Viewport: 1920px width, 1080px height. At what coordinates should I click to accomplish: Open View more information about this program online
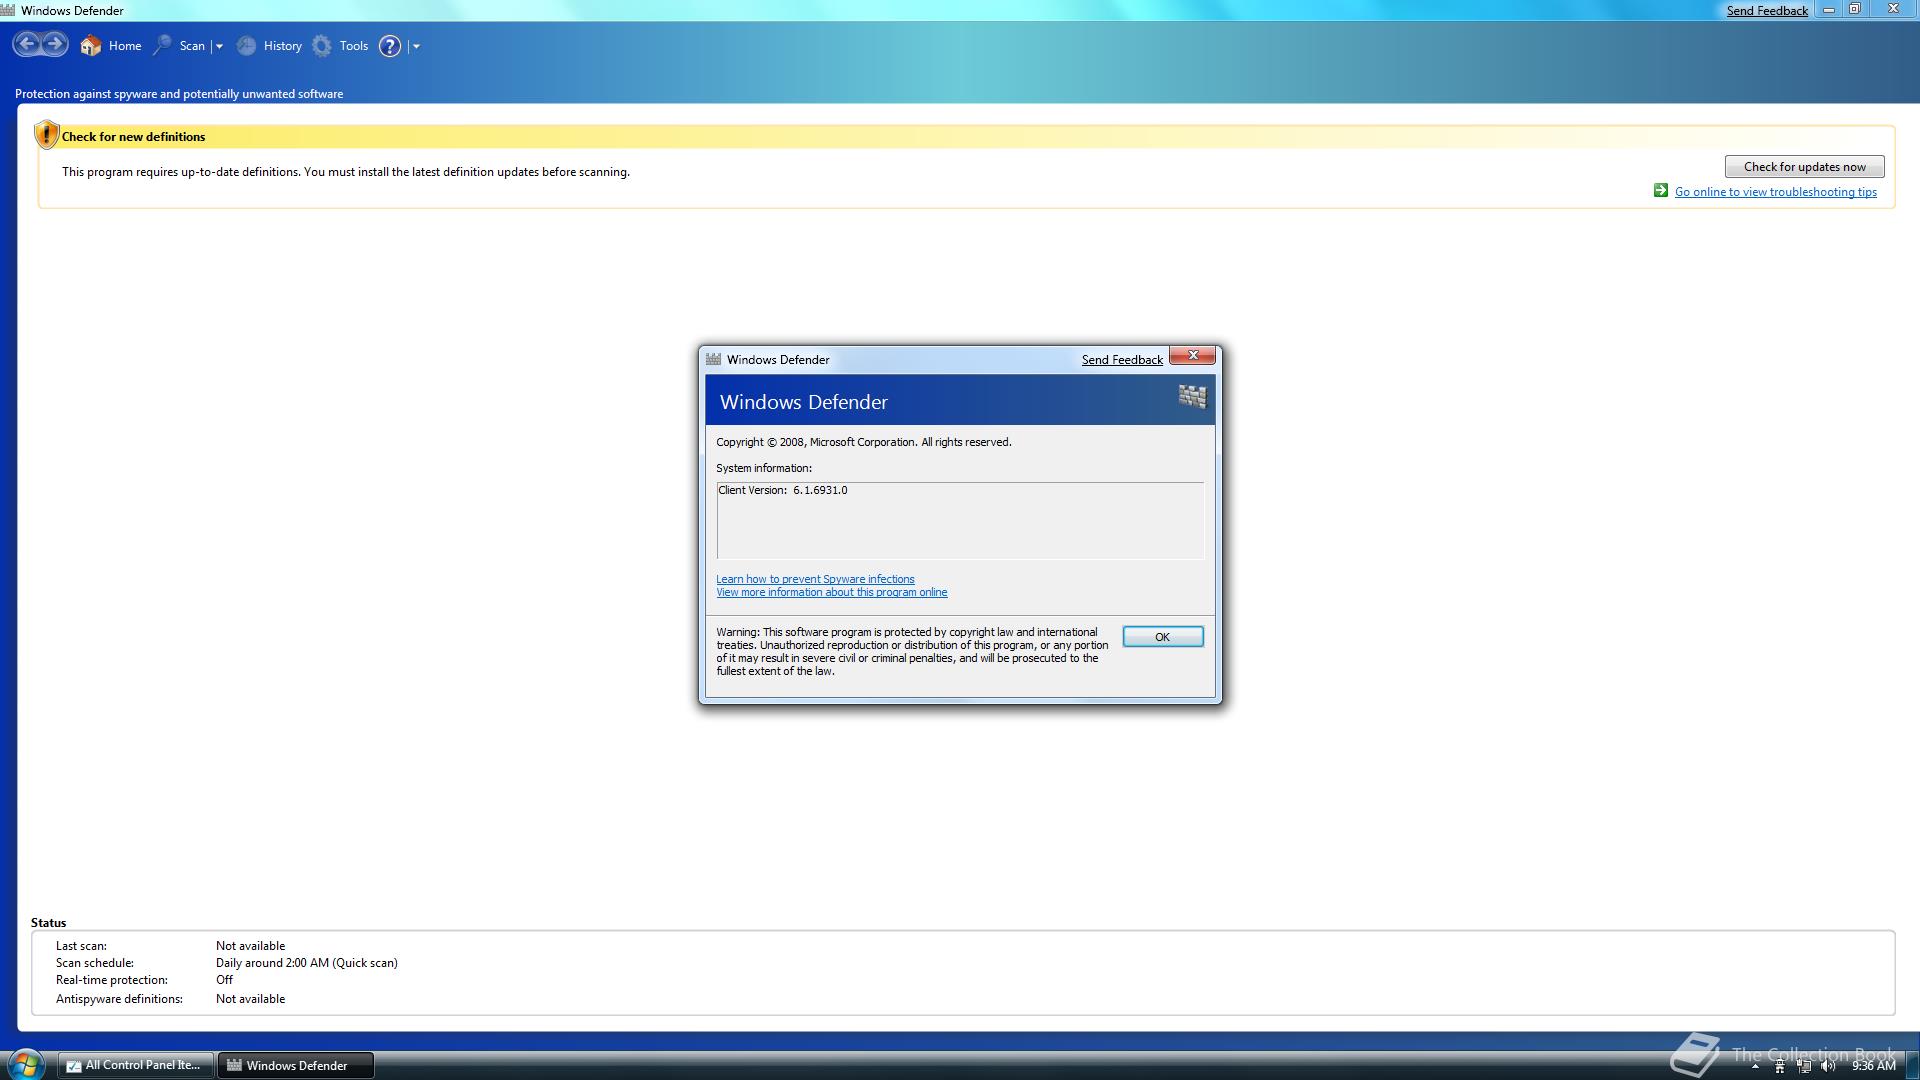(831, 592)
